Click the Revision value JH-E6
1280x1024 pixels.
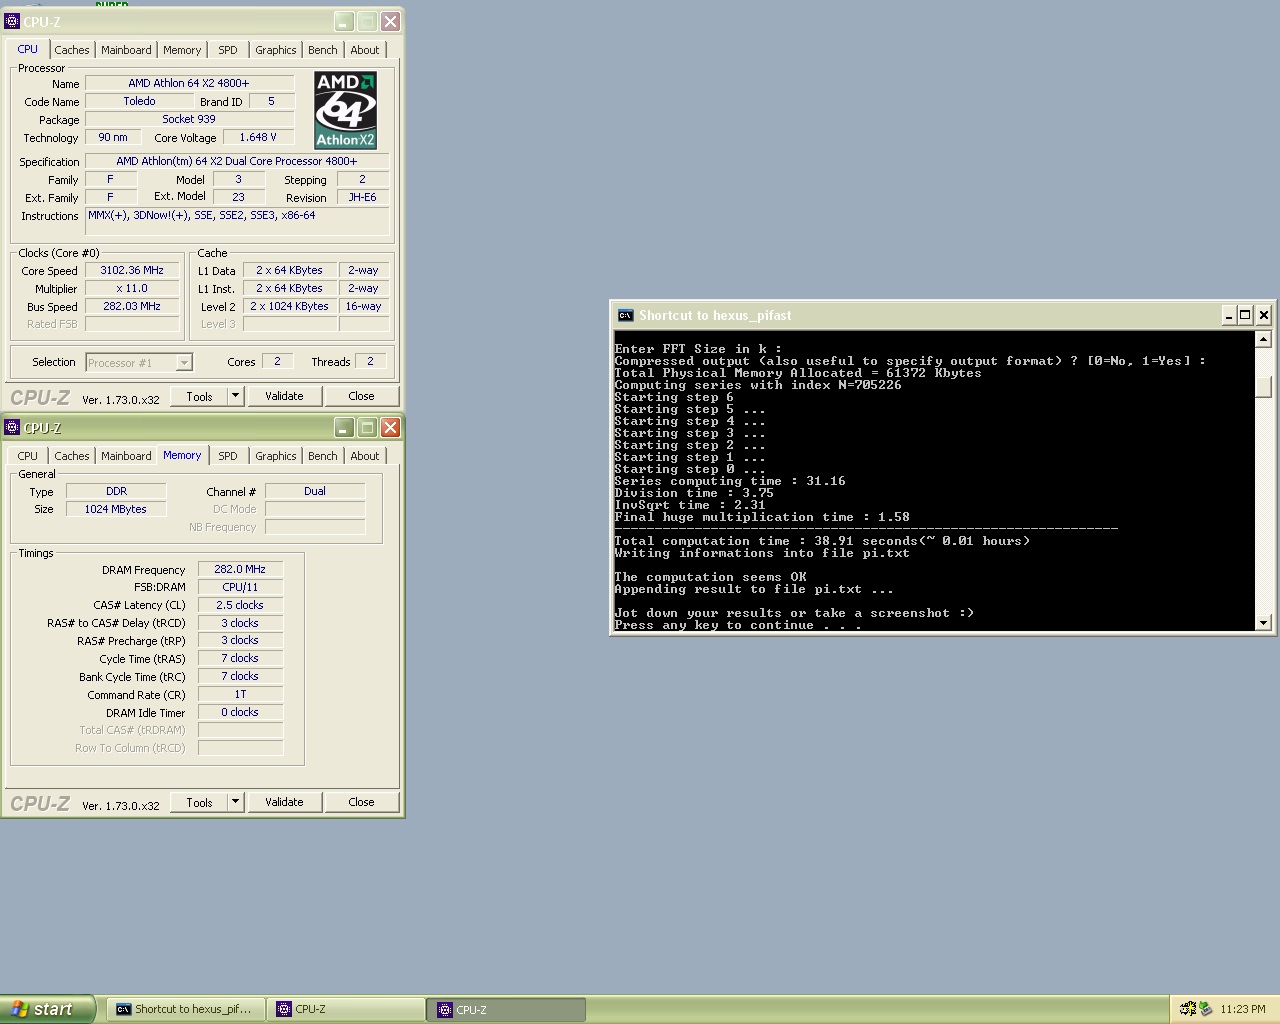pyautogui.click(x=362, y=197)
